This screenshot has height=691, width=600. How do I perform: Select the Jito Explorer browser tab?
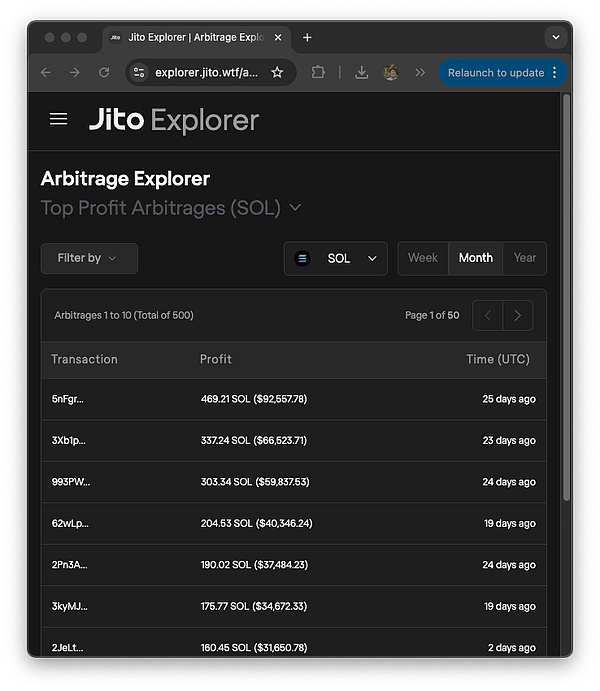click(x=196, y=38)
